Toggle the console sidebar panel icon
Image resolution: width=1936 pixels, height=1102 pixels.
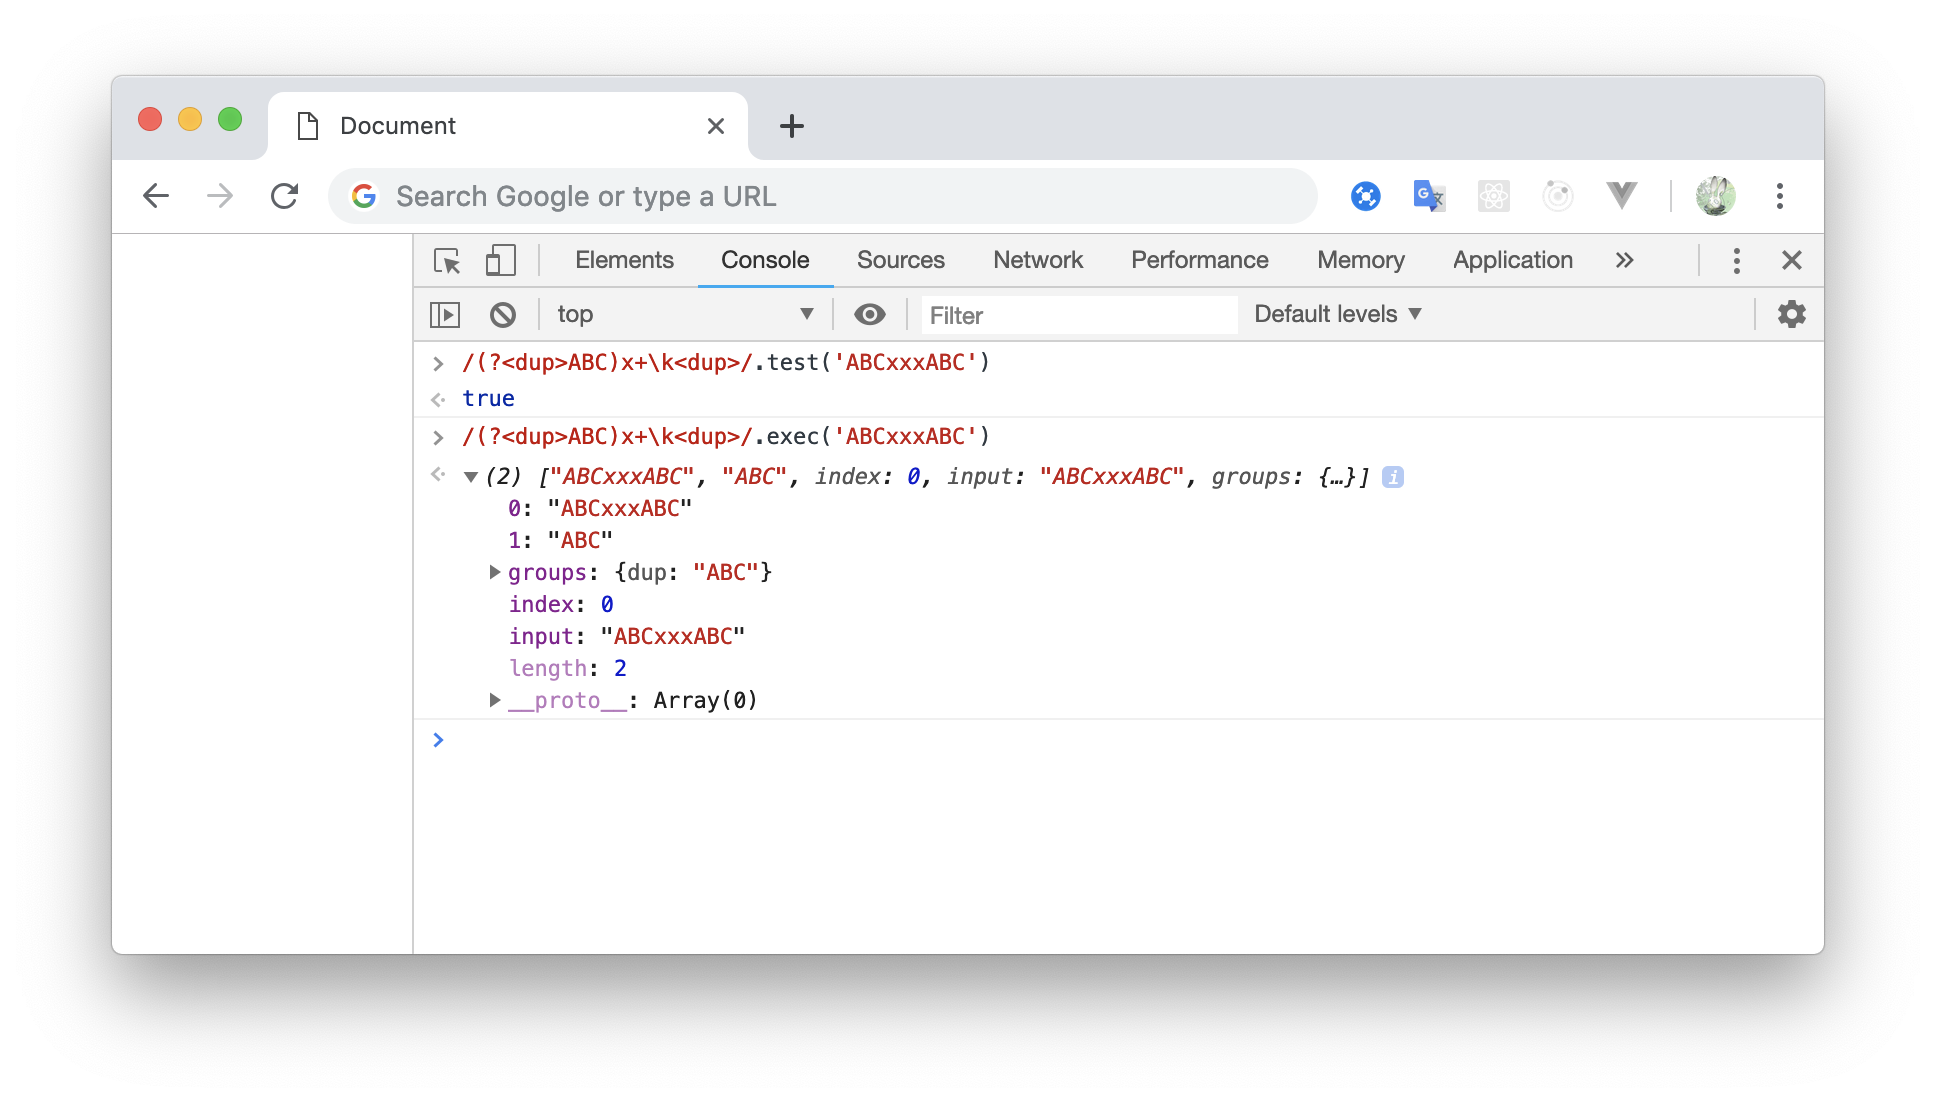click(445, 315)
